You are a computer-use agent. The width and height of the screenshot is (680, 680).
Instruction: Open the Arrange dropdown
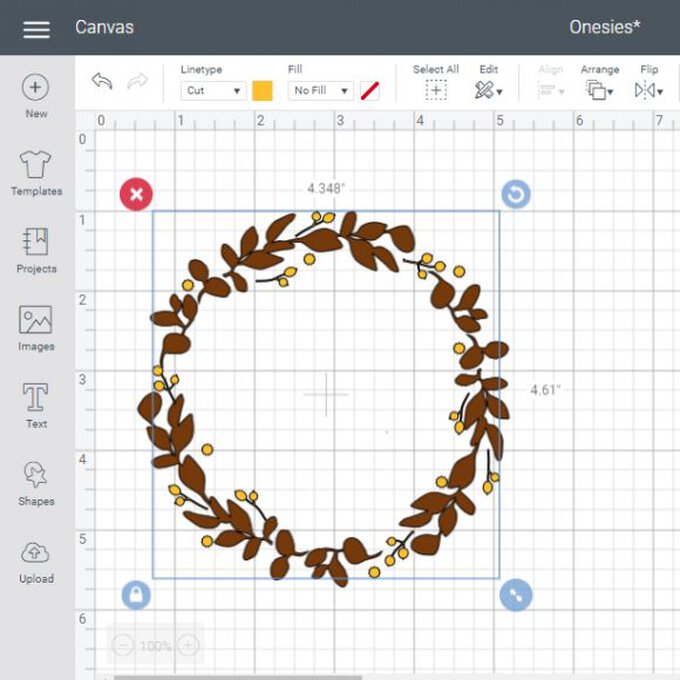599,90
